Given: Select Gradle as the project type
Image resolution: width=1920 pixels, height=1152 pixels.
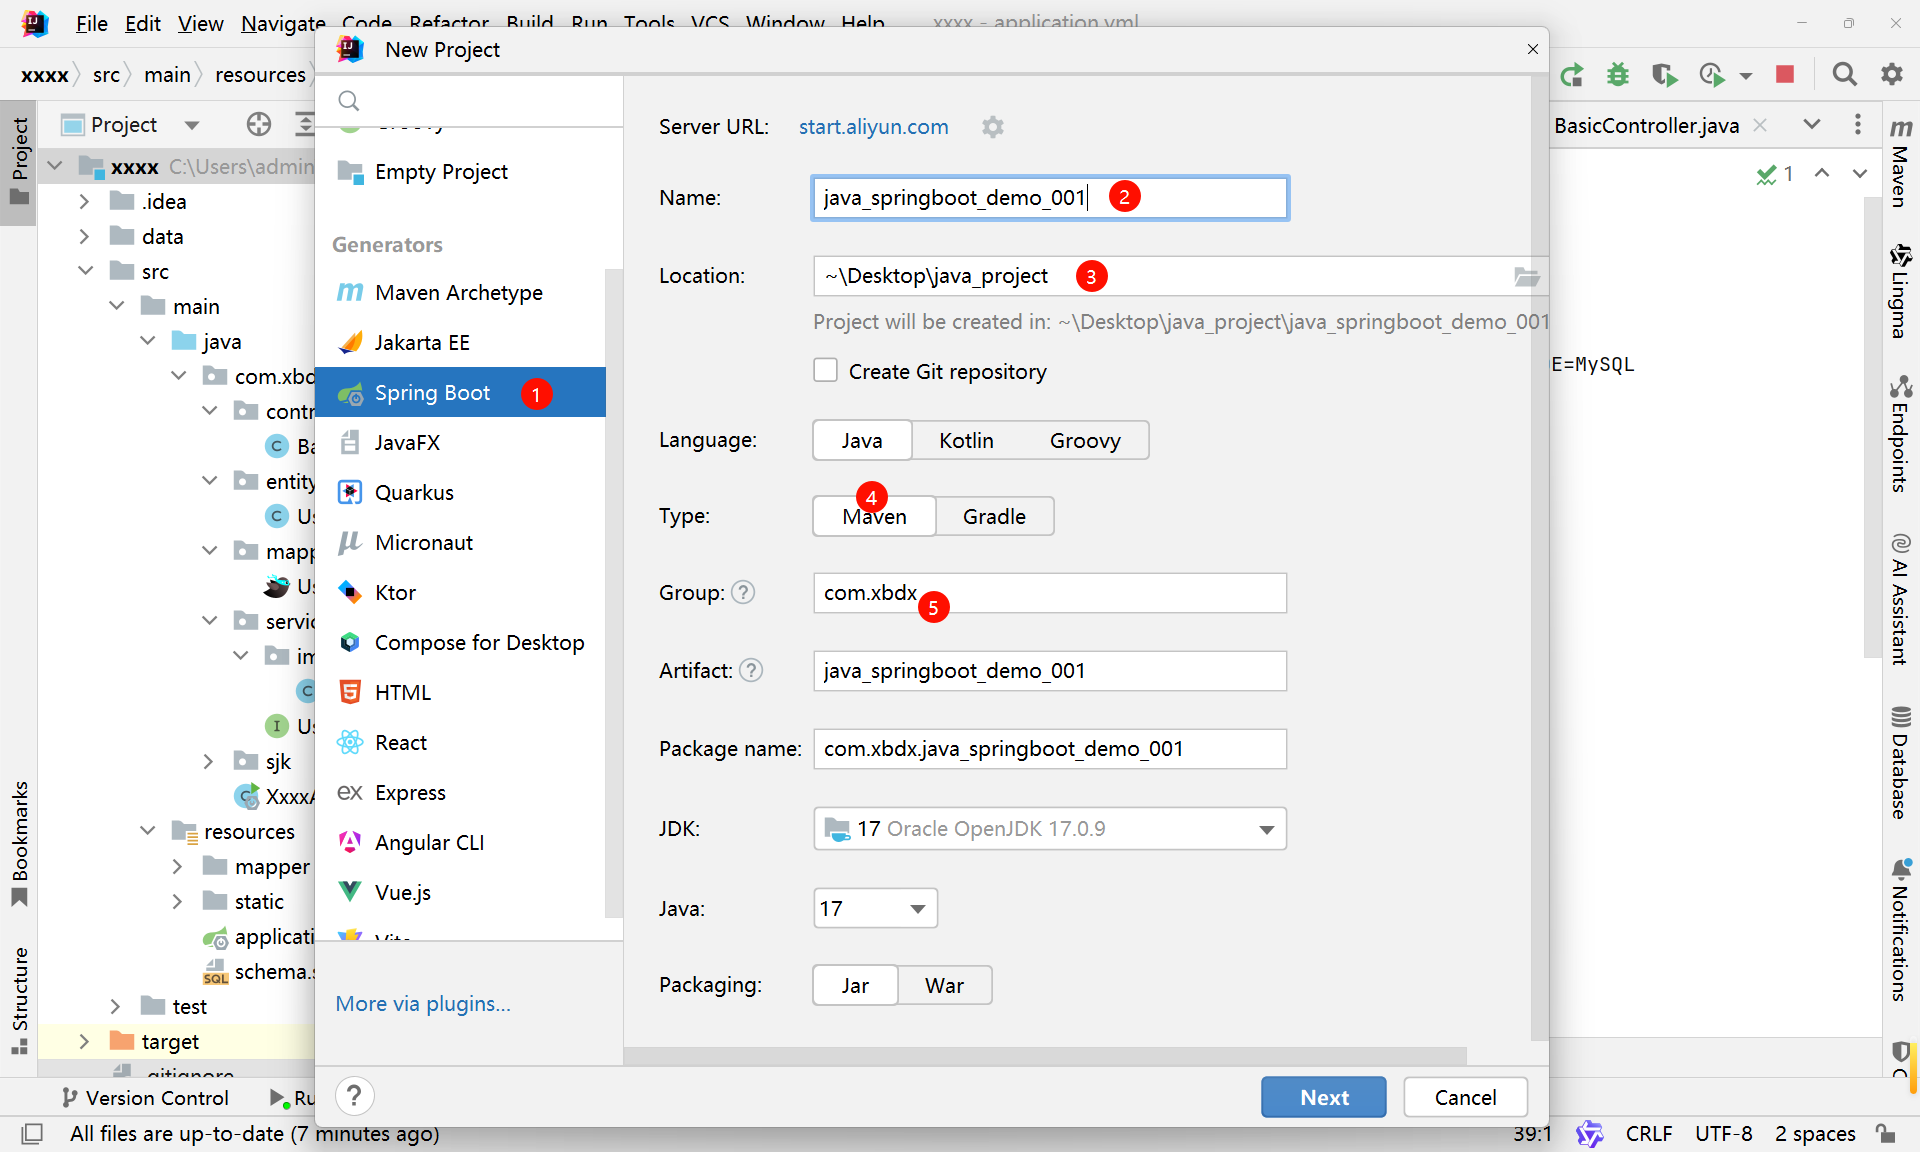Looking at the screenshot, I should [x=994, y=517].
